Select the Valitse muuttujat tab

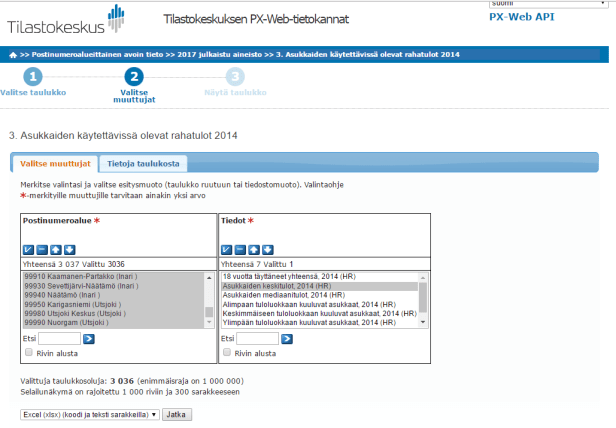click(56, 163)
